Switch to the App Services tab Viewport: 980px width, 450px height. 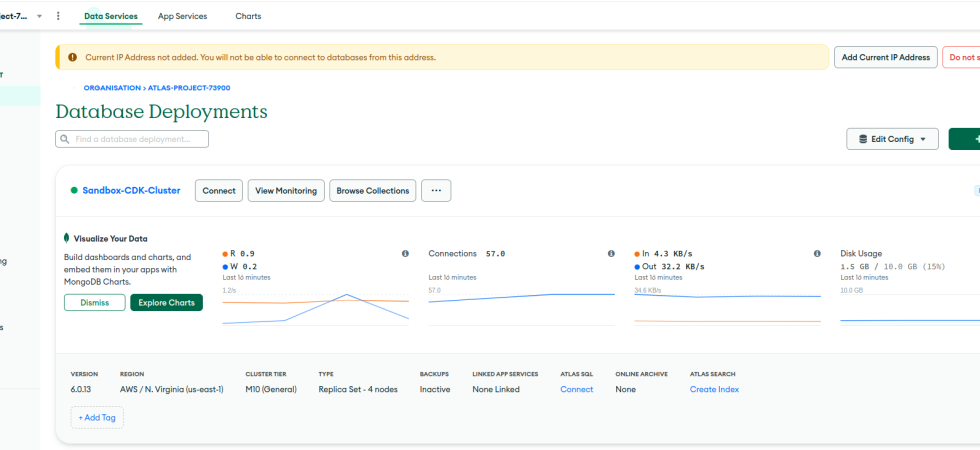pos(182,16)
